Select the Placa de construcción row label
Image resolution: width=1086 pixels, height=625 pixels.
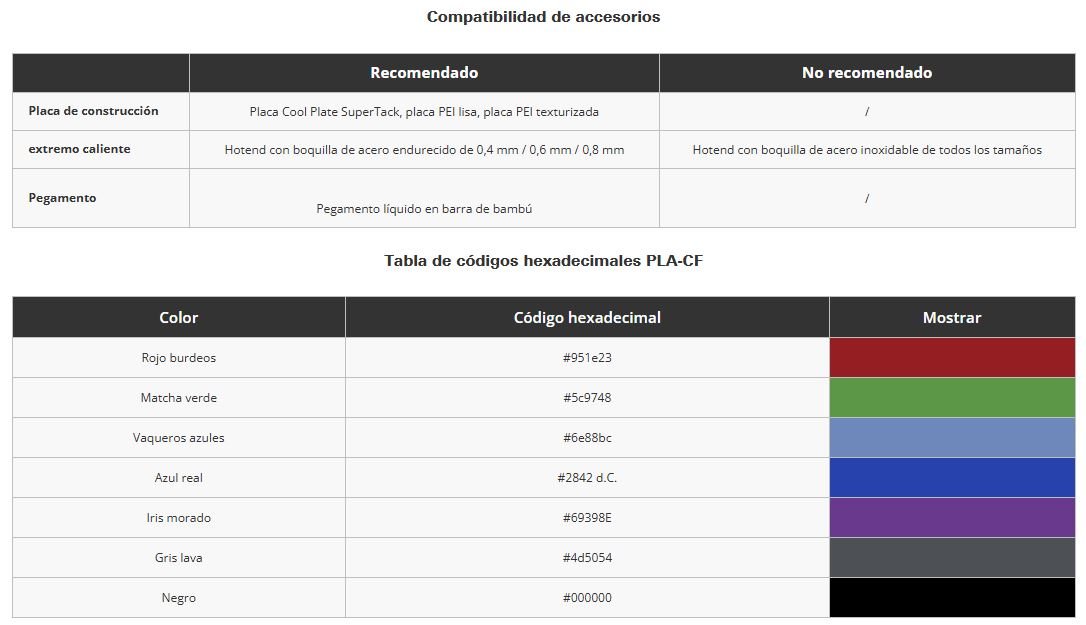pyautogui.click(x=94, y=111)
